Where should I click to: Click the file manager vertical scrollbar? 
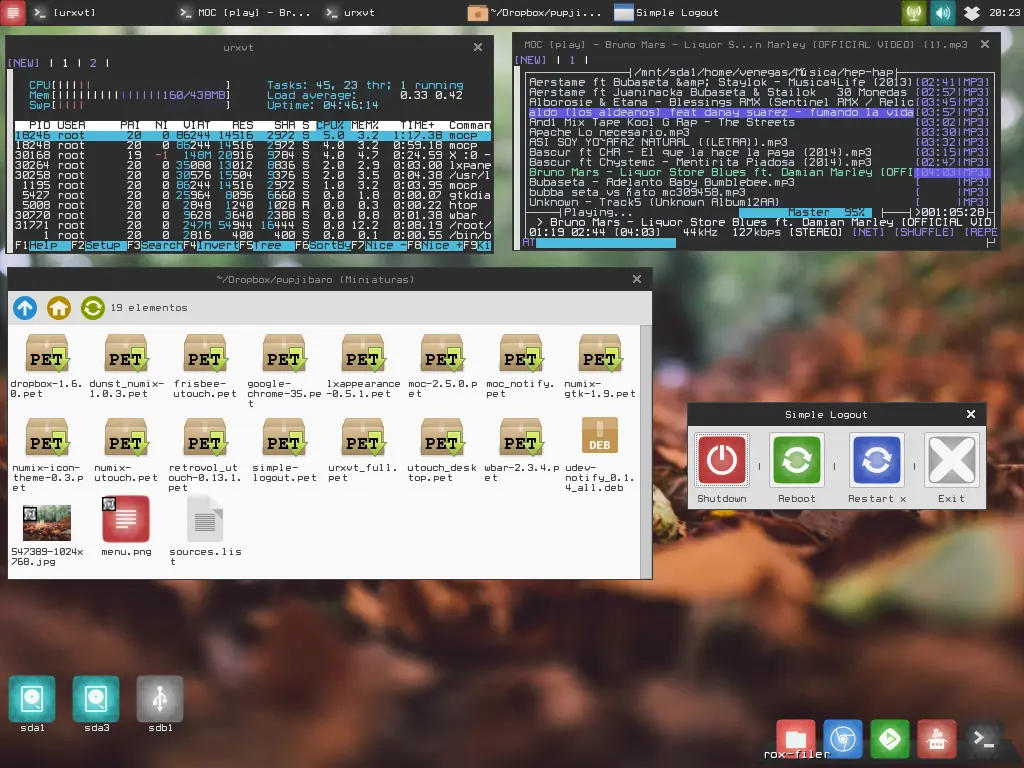(646, 451)
